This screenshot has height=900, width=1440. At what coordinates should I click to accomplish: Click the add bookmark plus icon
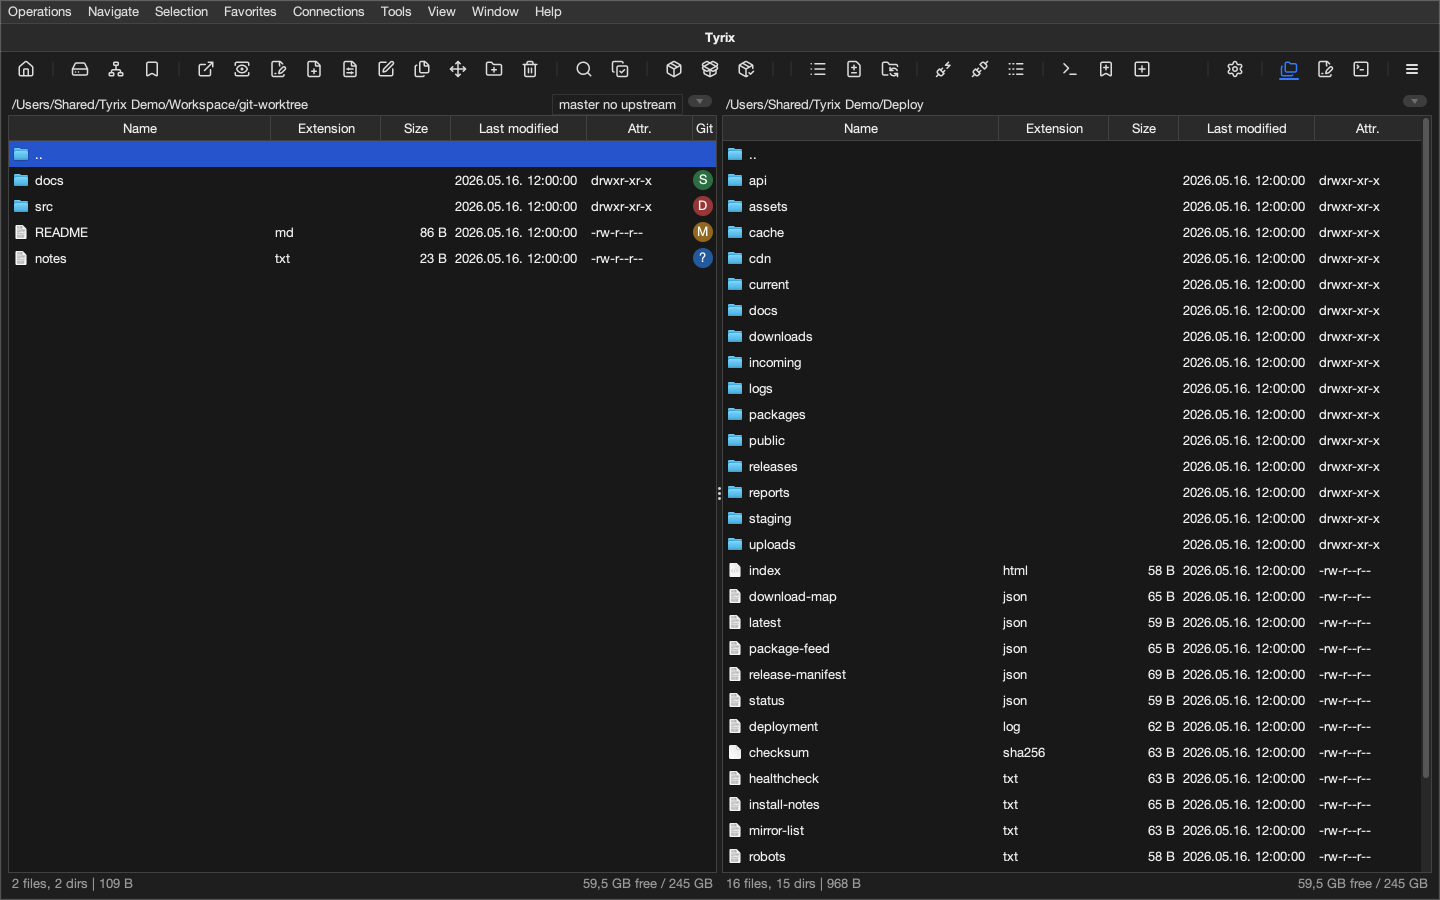point(1106,69)
